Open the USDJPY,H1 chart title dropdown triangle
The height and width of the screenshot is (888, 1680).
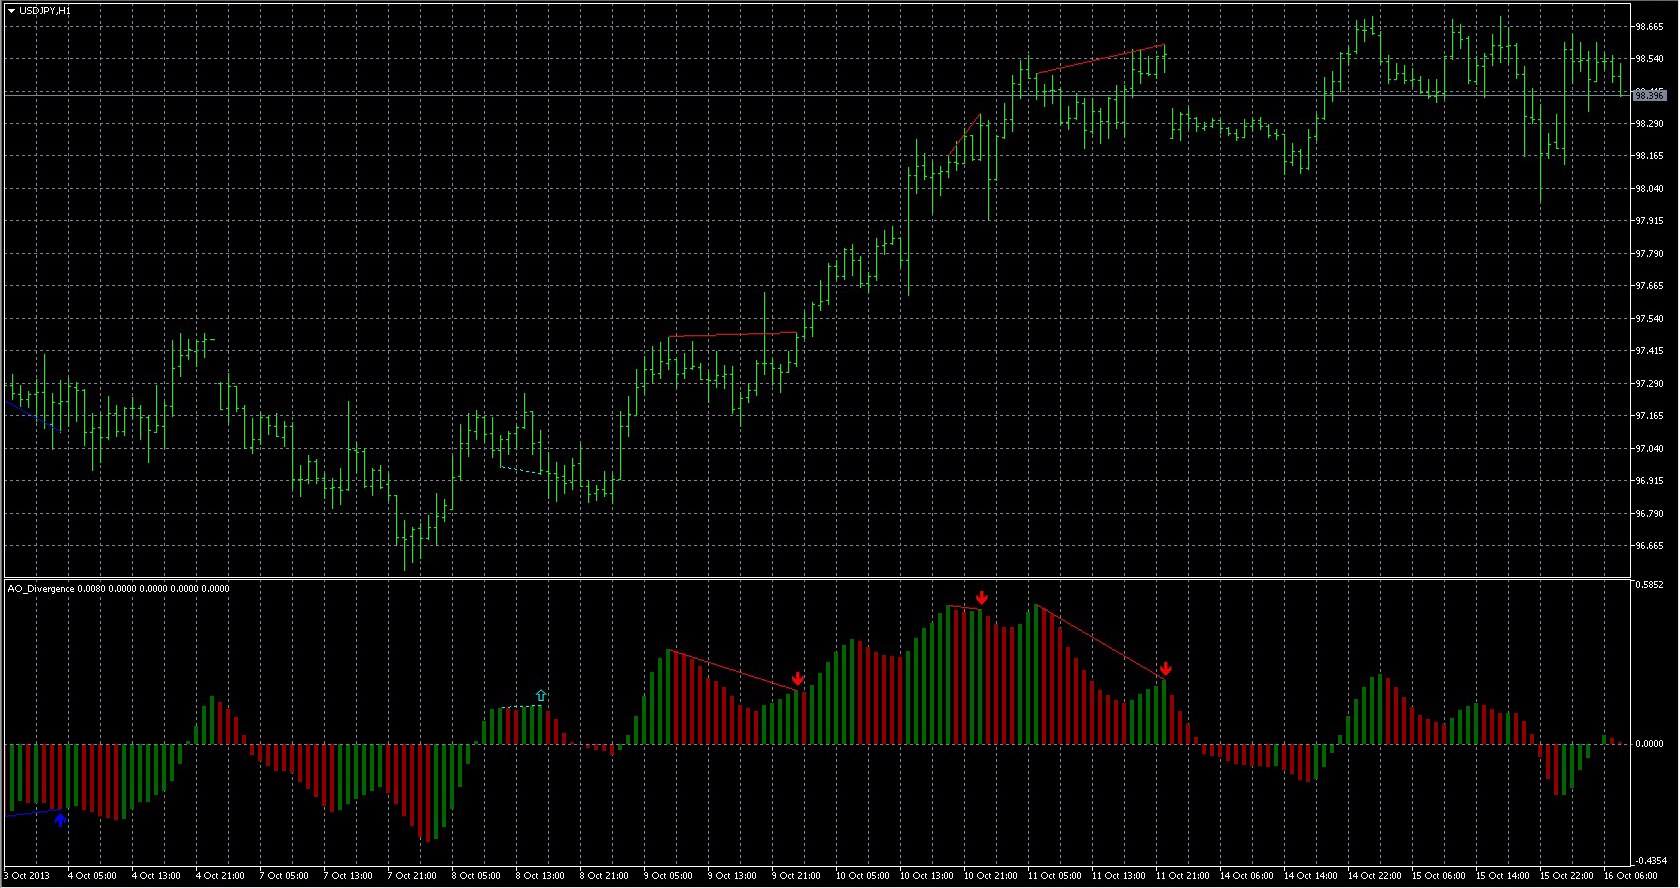10,10
